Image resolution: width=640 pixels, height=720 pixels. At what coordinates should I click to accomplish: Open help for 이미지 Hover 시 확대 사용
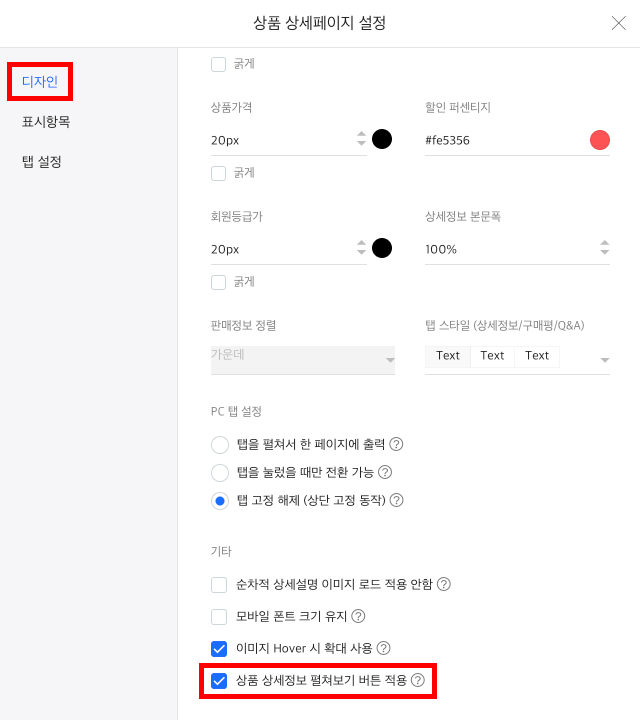pos(383,648)
